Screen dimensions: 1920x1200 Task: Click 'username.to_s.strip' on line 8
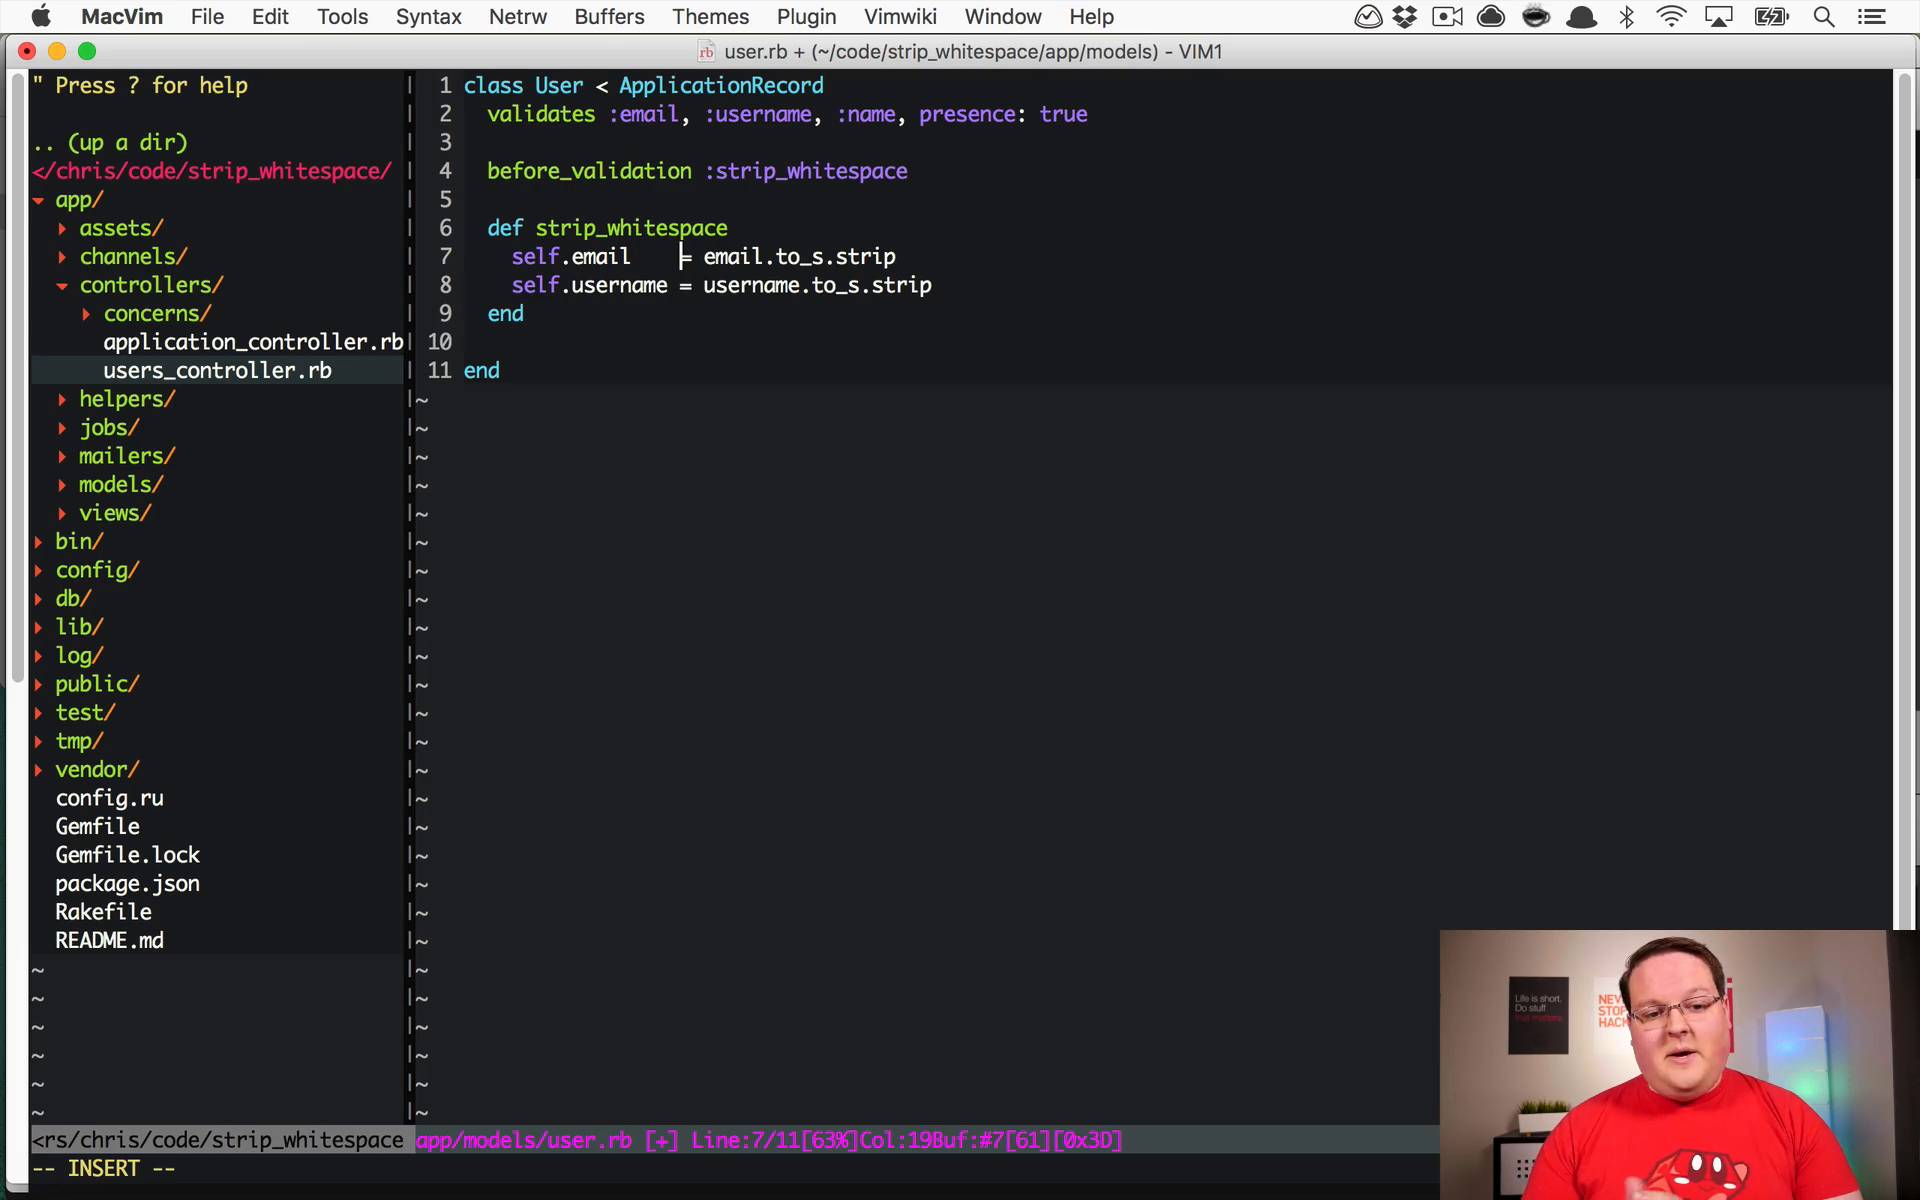[x=817, y=285]
